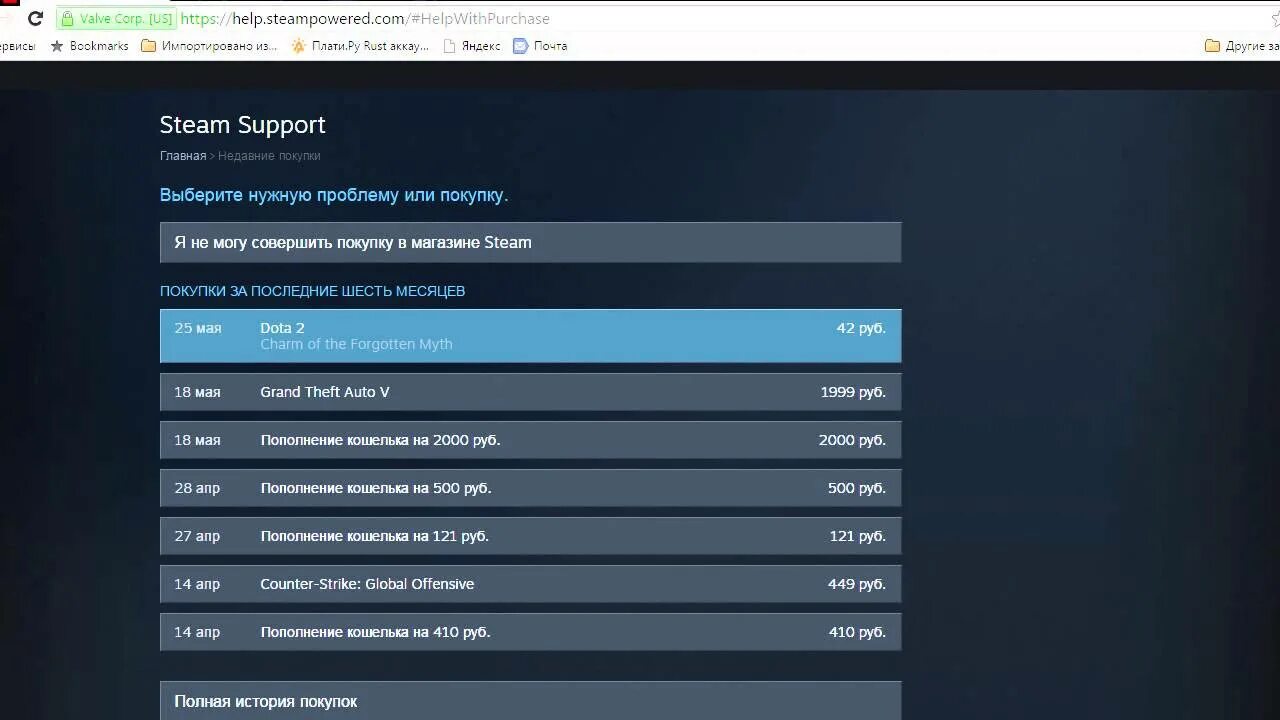The image size is (1280, 720).
Task: Click Недавние покупки breadcrumb text
Action: [x=269, y=156]
